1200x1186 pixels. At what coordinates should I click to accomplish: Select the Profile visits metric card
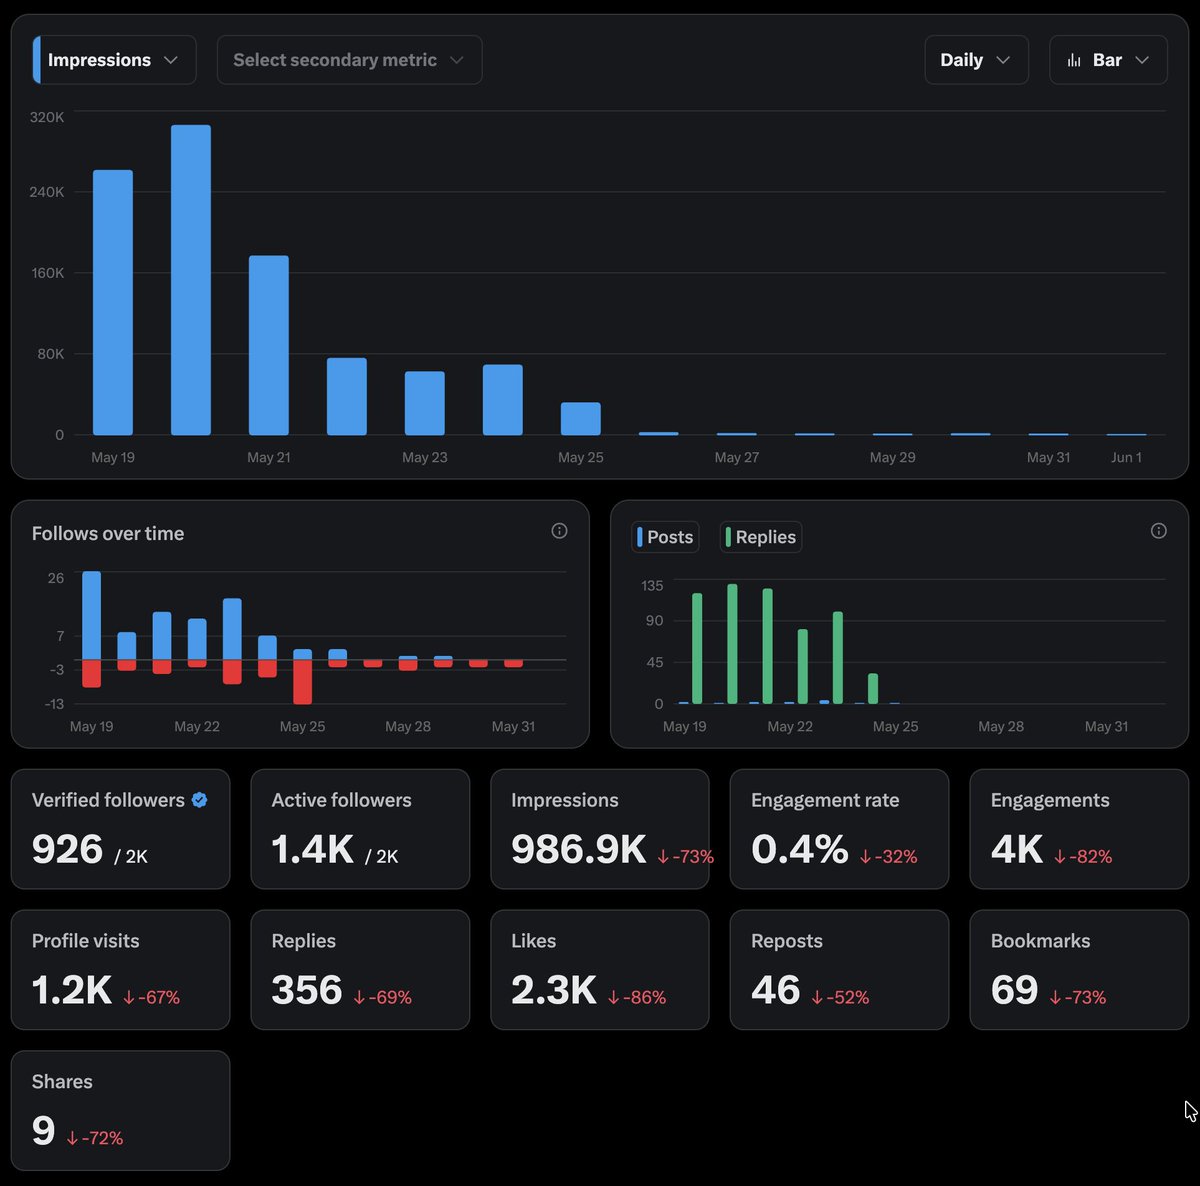point(120,970)
